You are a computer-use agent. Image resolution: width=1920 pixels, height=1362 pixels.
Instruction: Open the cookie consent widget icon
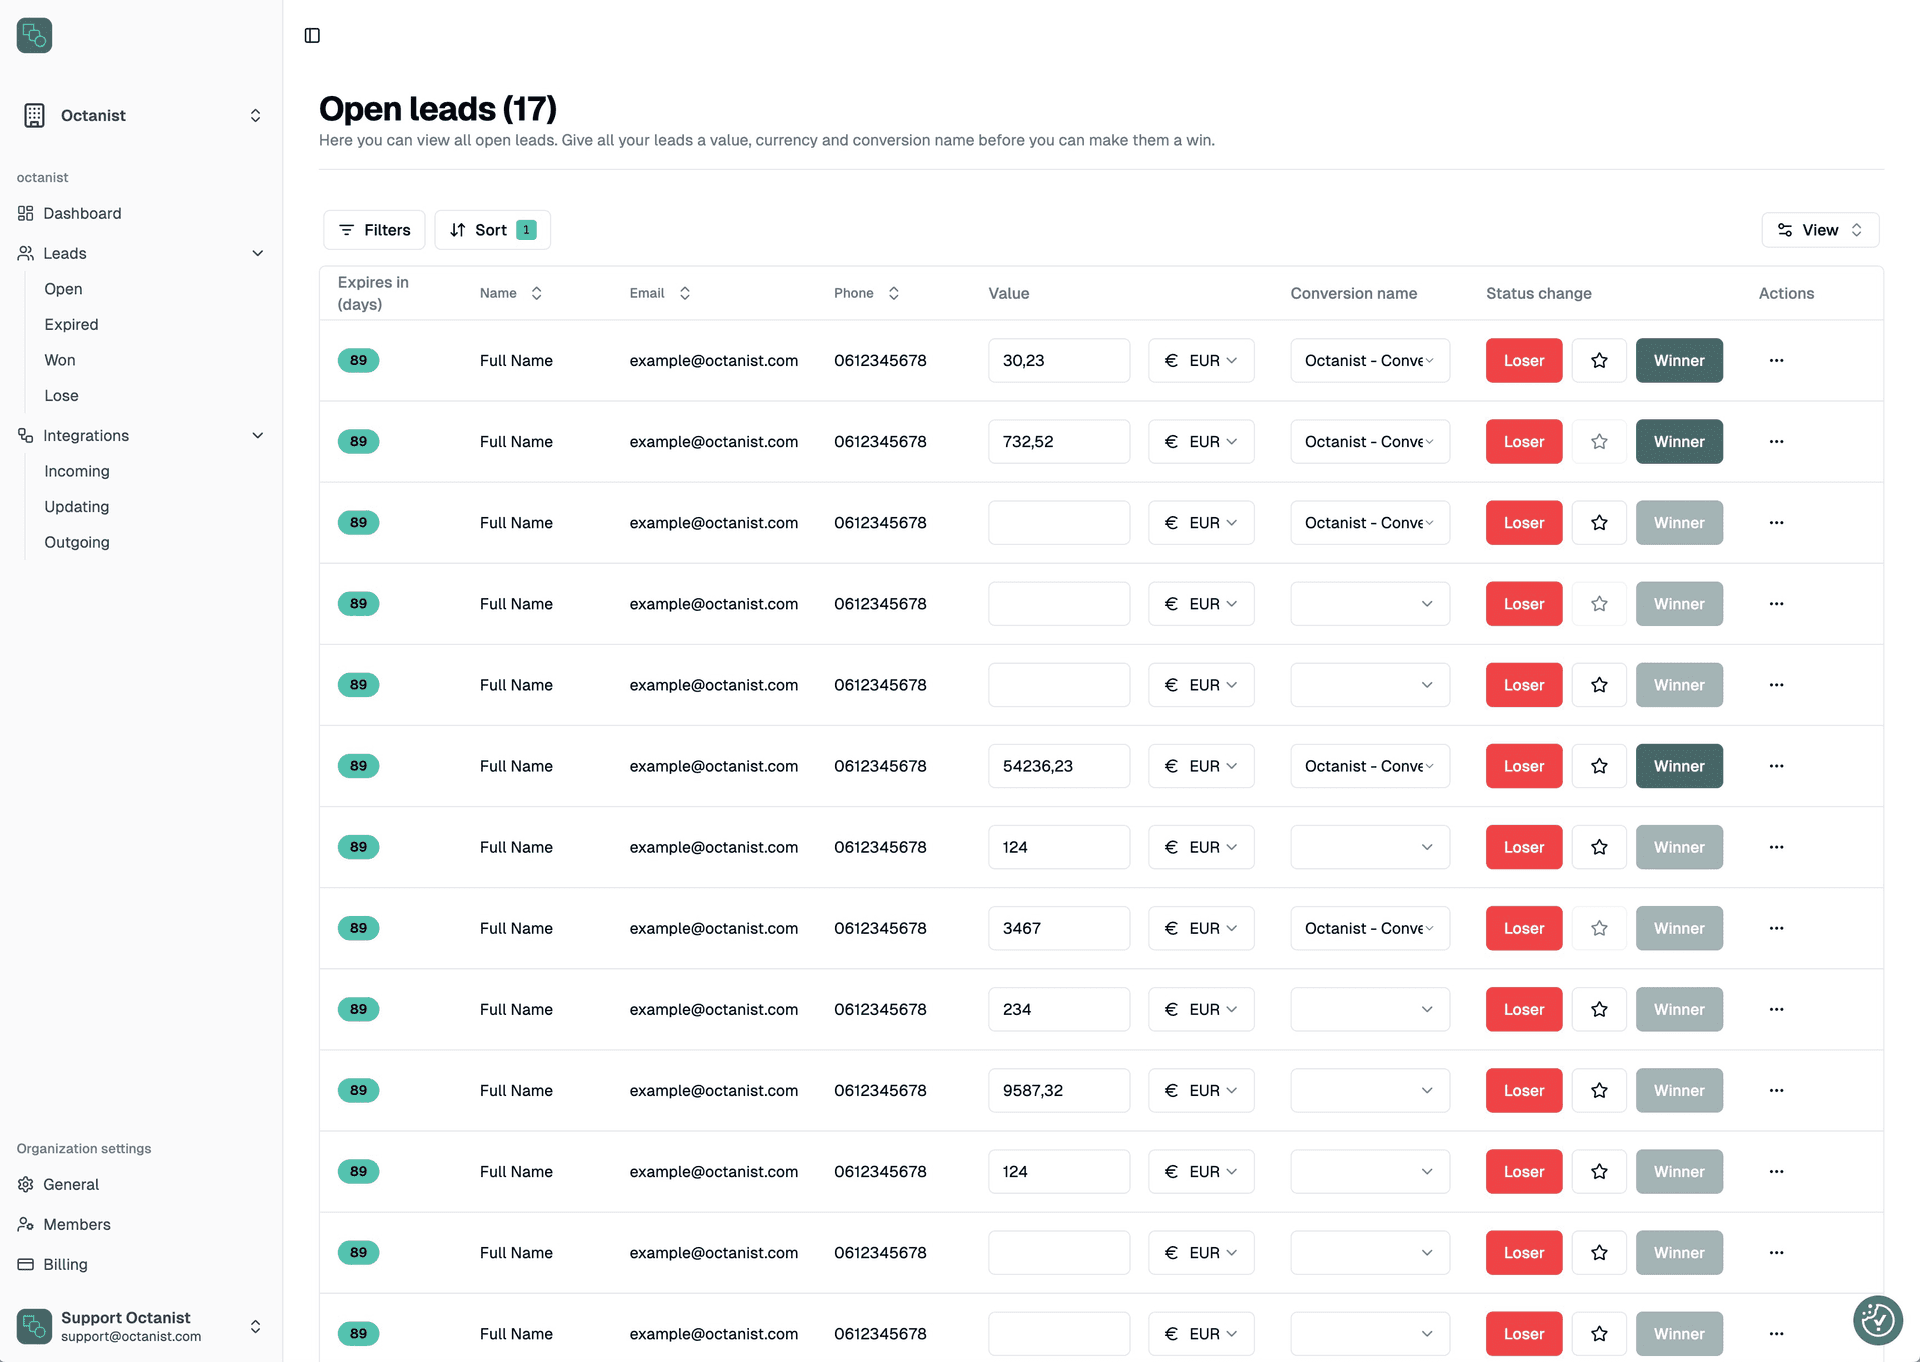1877,1320
